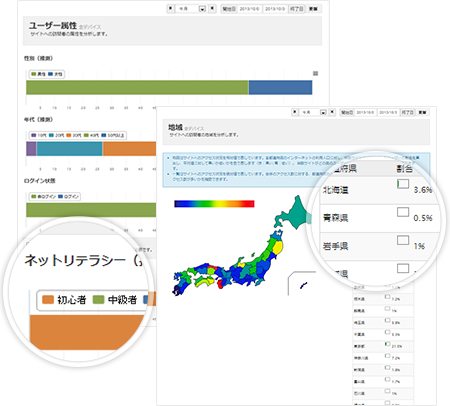Toggle ログイン legend item in login chart

69,197
